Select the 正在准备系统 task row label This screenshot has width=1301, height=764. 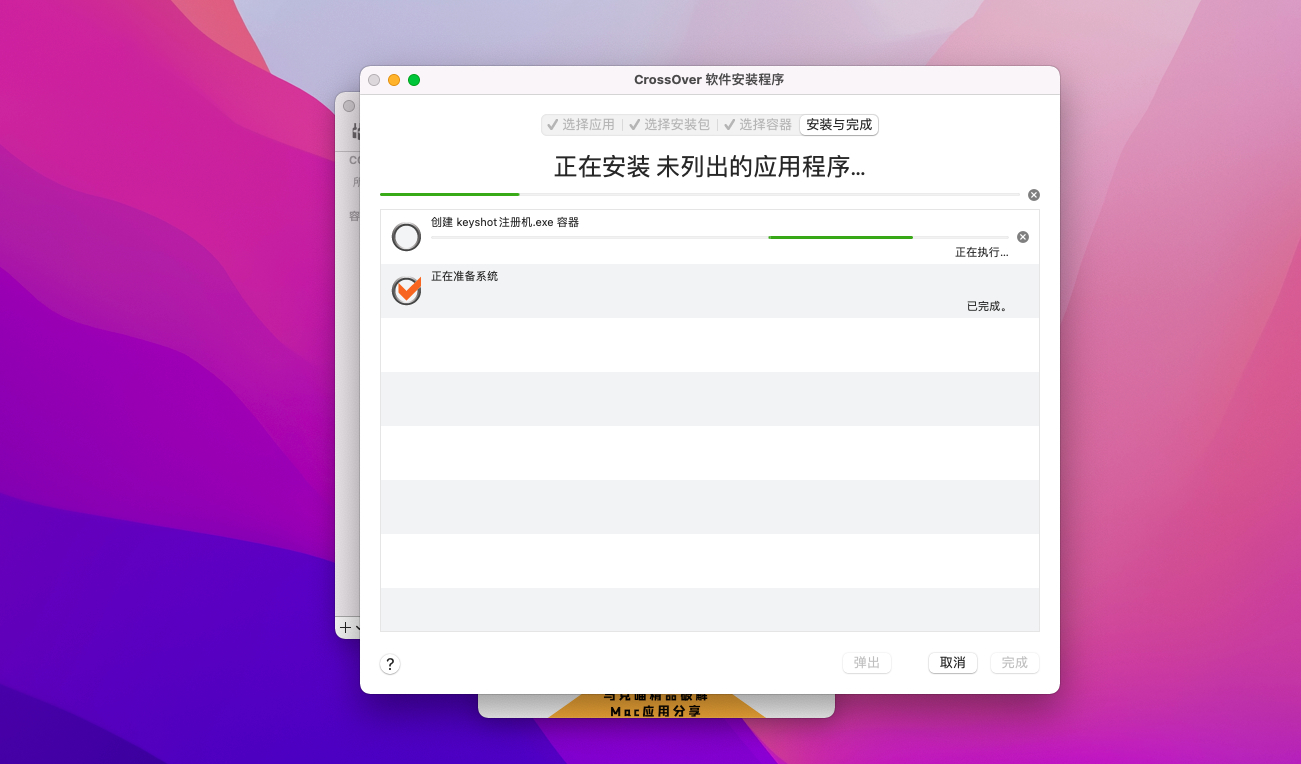point(464,276)
